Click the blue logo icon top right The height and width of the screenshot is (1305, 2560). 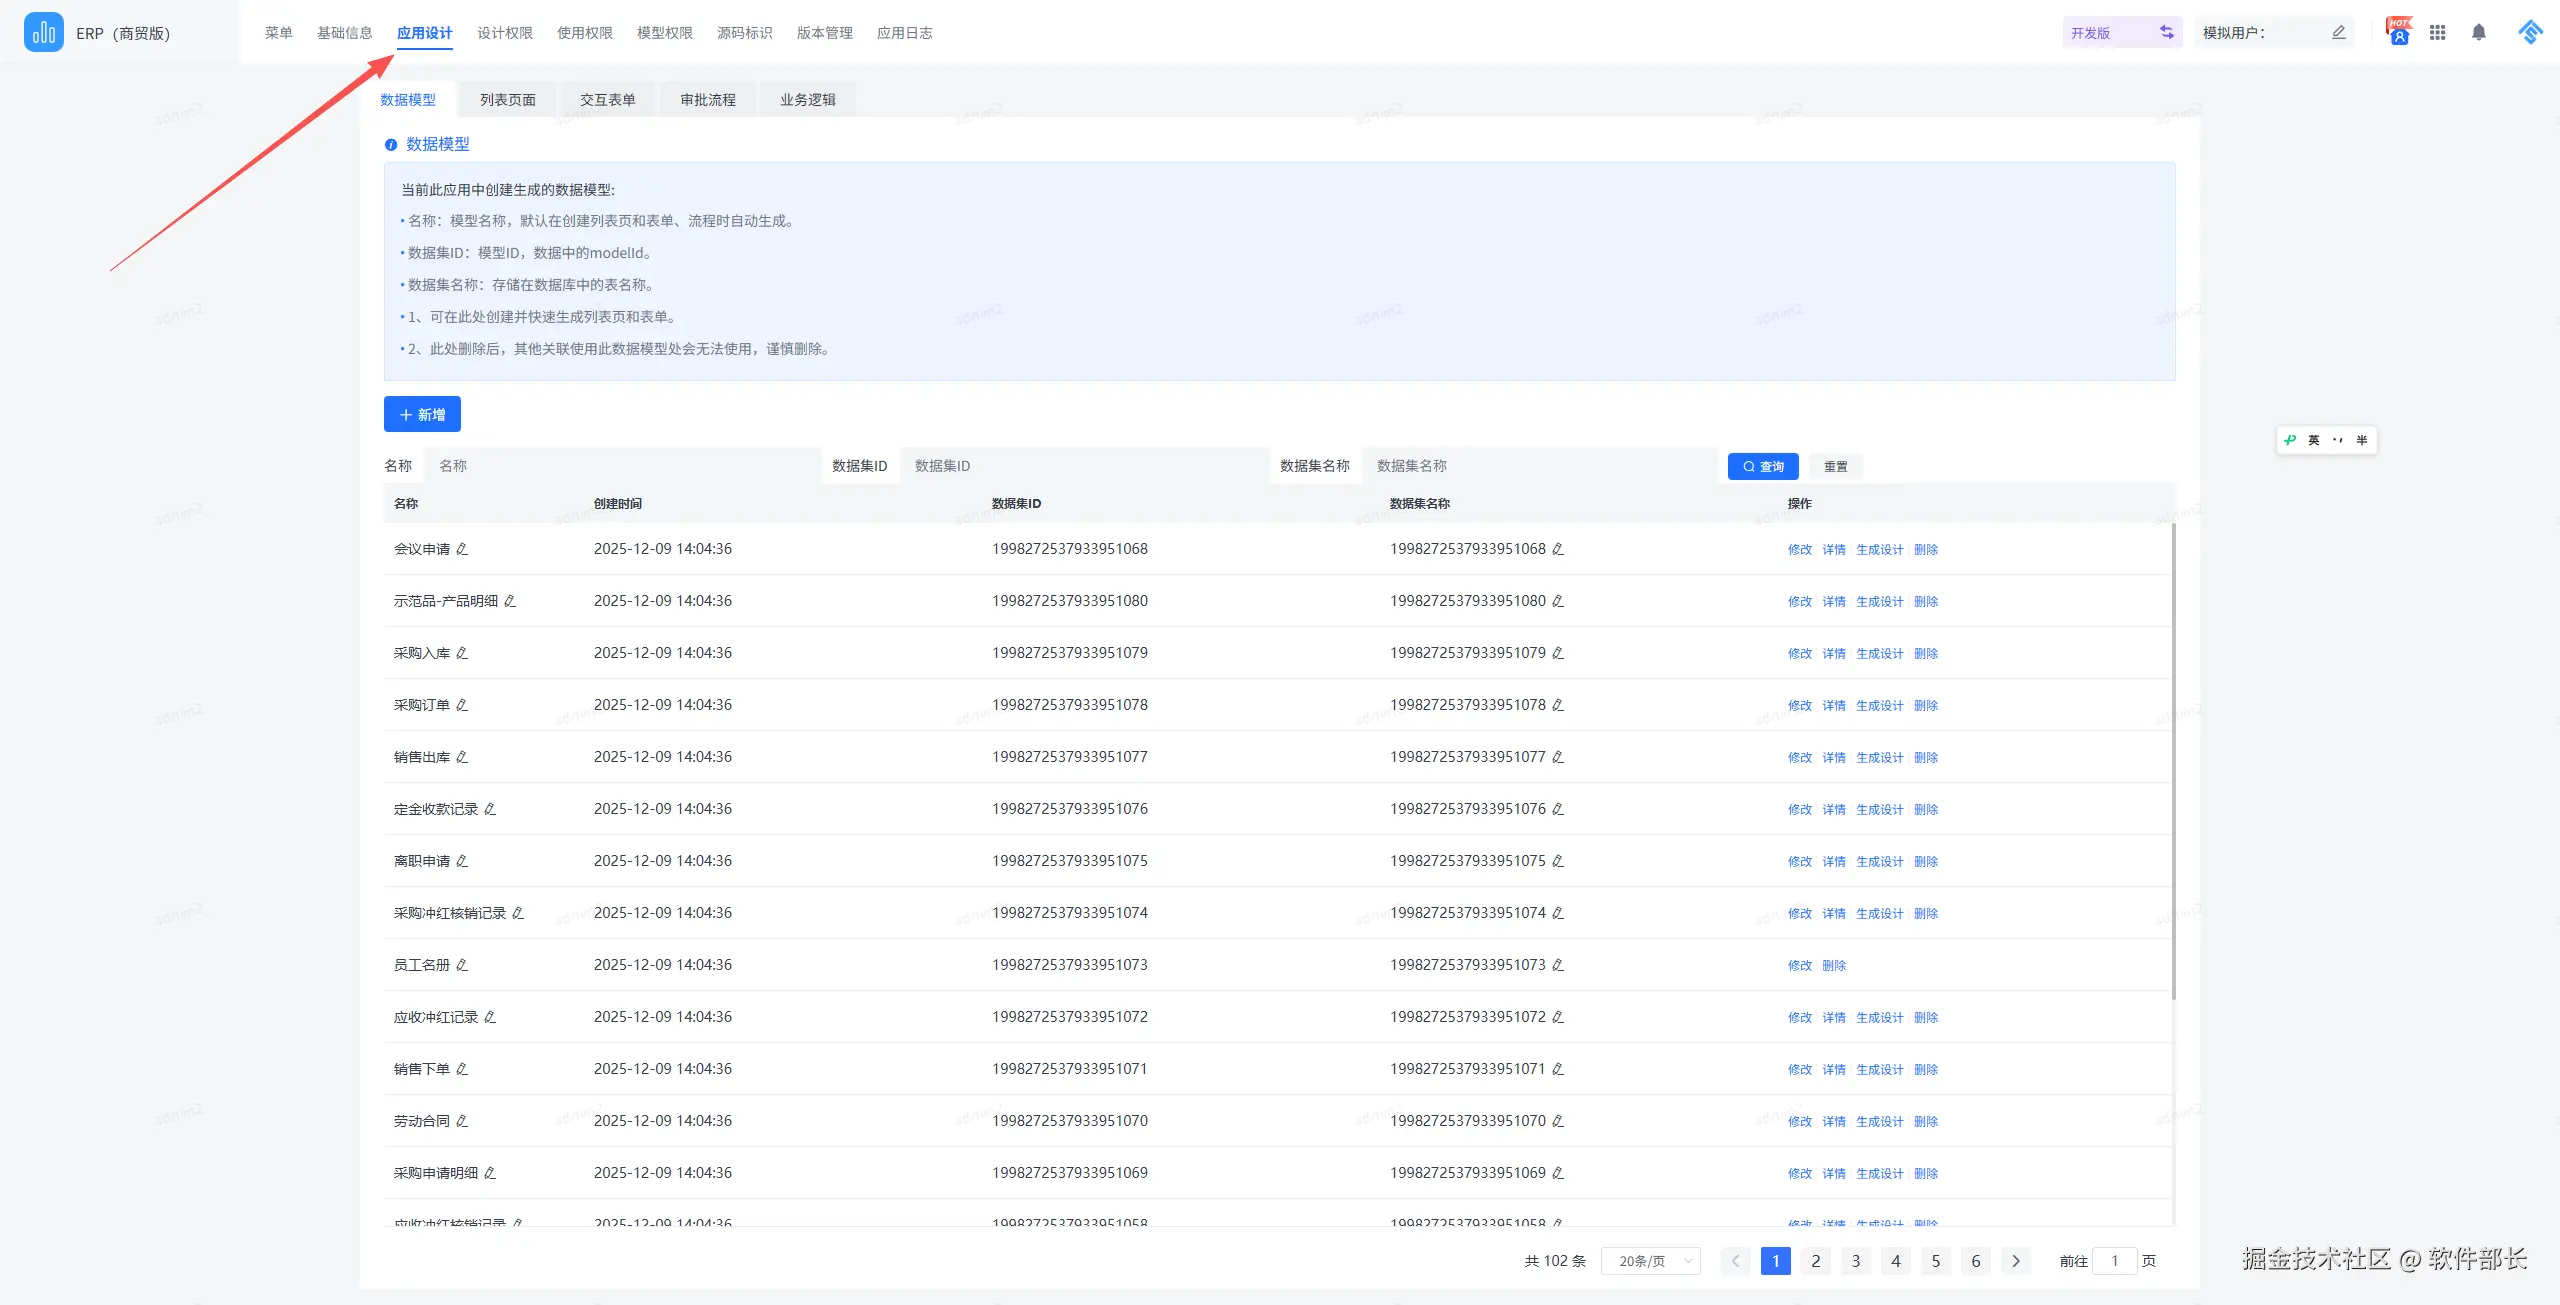pos(2530,32)
